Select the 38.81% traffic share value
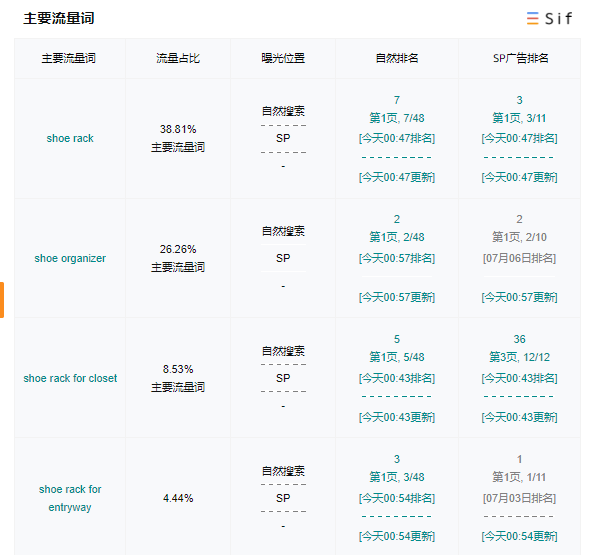The image size is (589, 555). point(178,129)
